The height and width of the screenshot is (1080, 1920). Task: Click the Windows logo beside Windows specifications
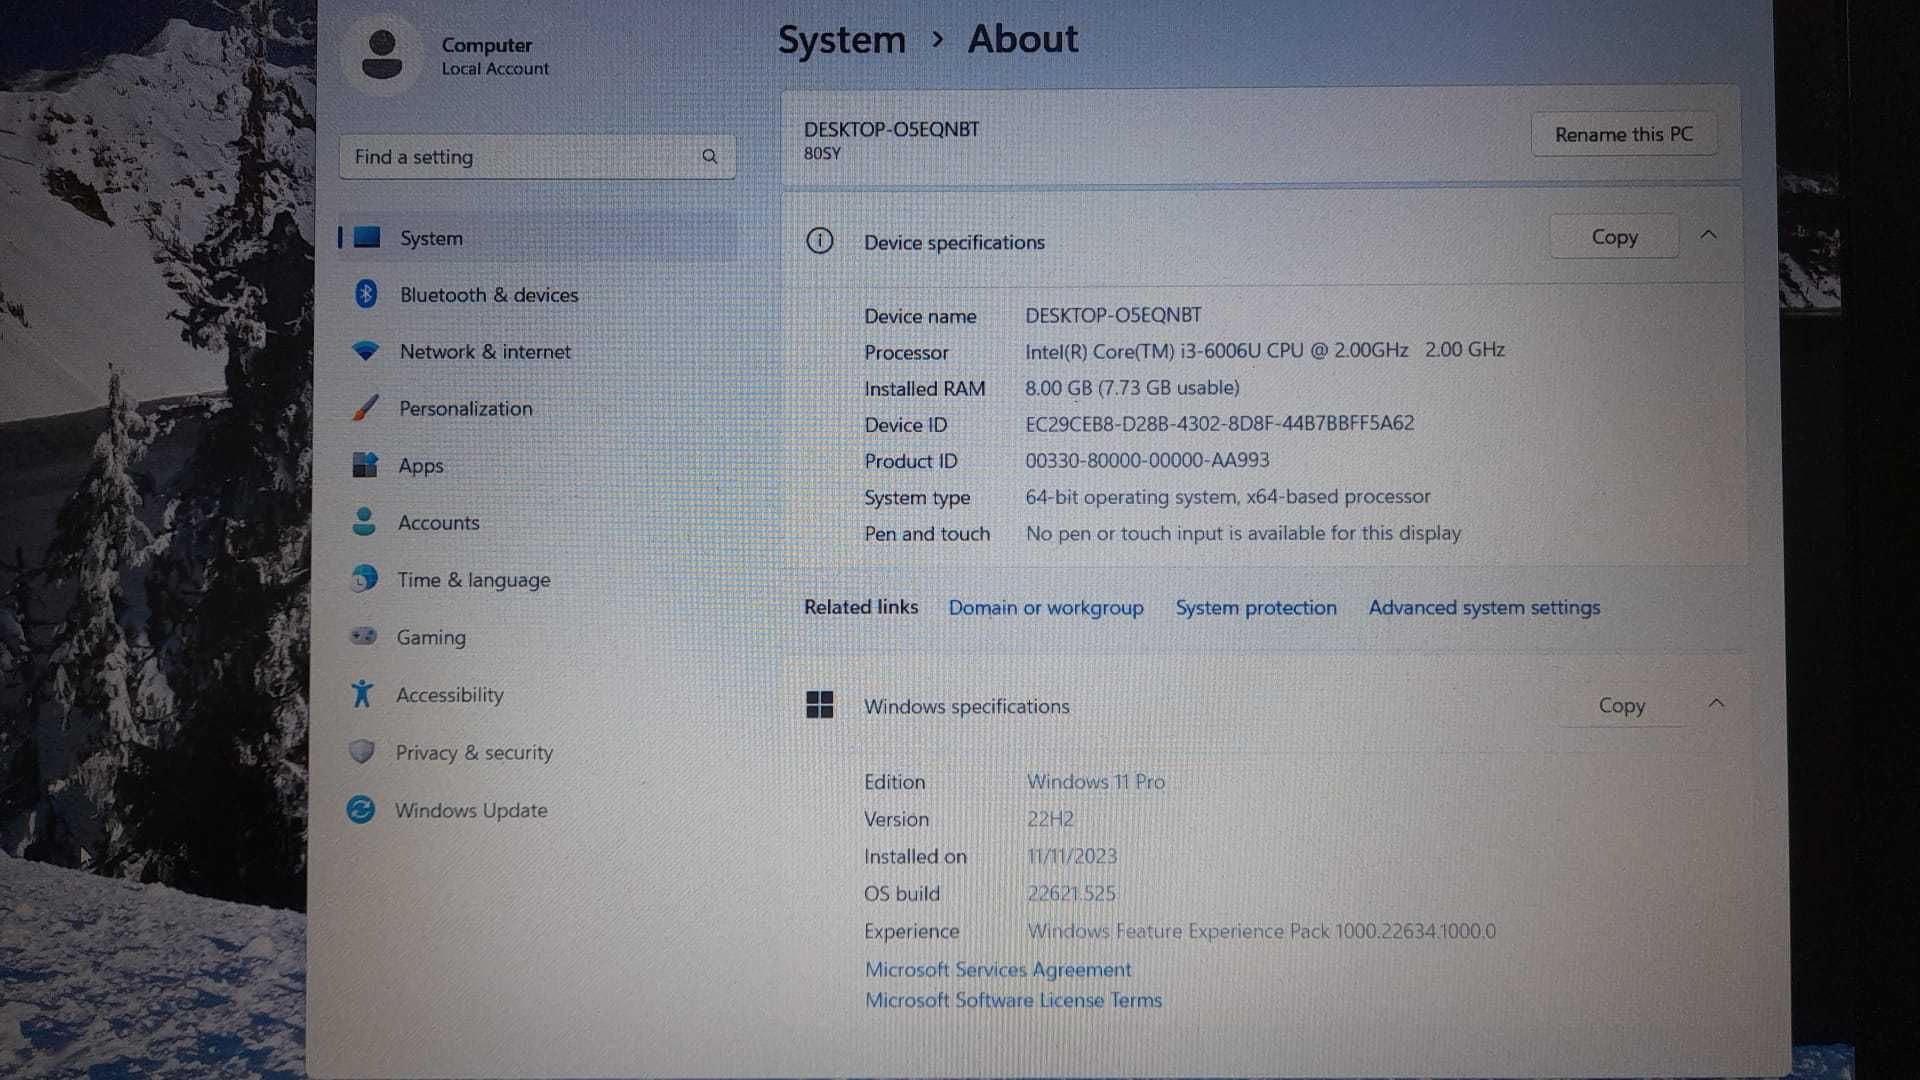819,705
